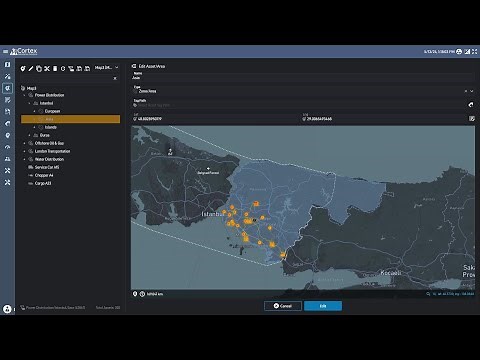This screenshot has height=360, width=480.
Task: Select the Map3 root node
Action: pos(31,88)
